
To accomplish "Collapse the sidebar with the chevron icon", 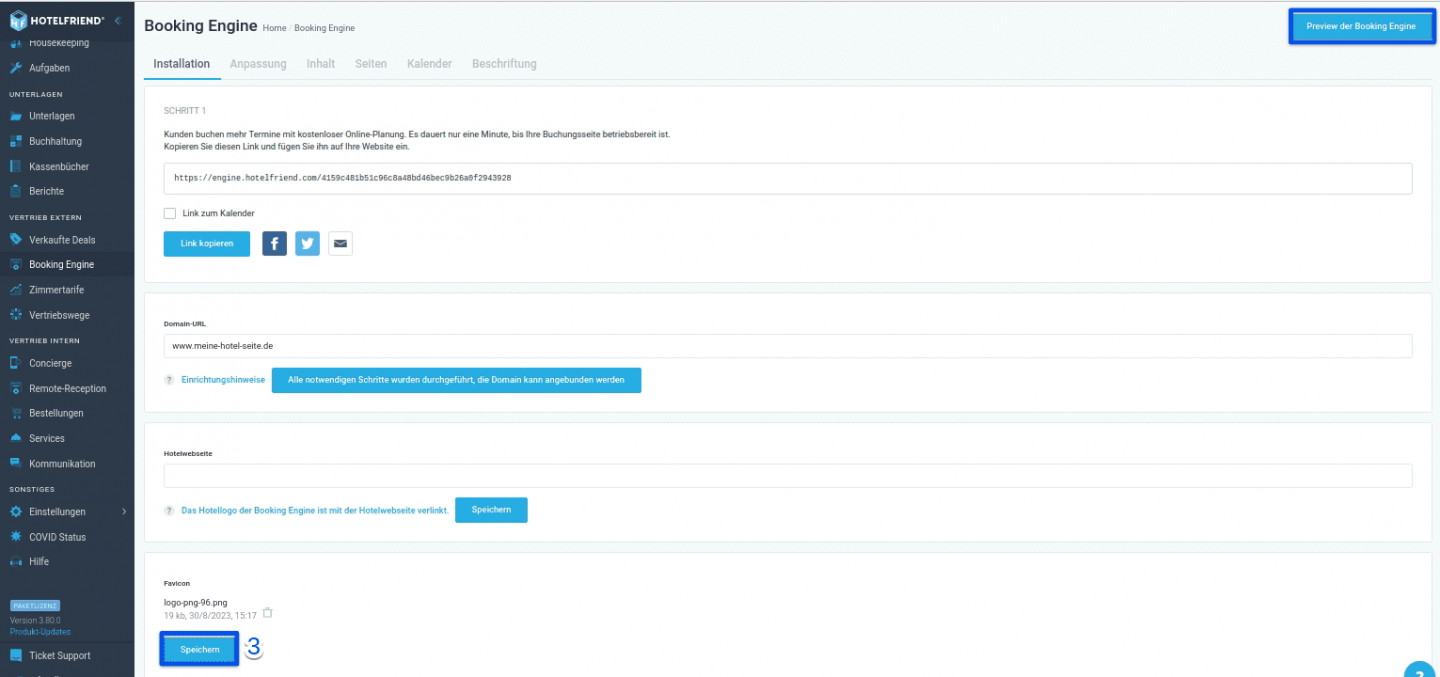I will [118, 21].
